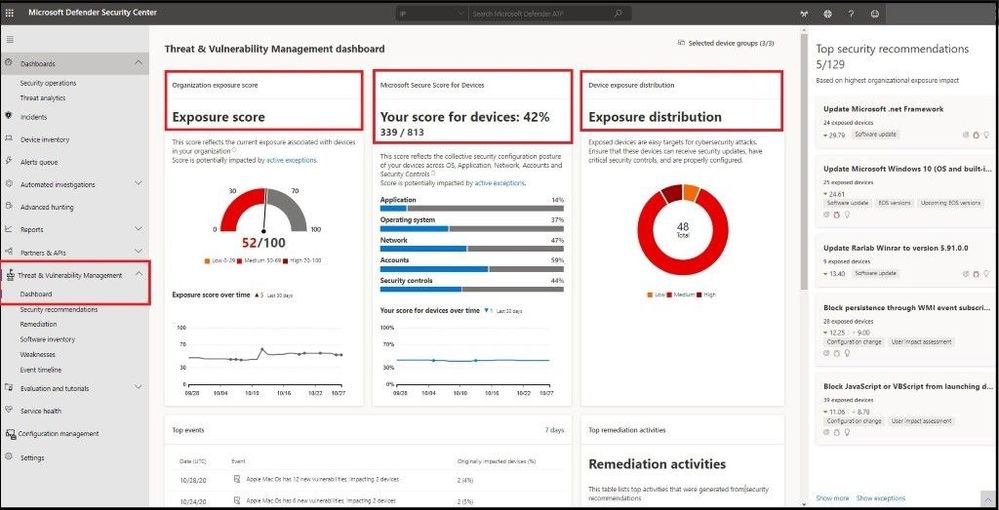Open Event timeline in sidebar
The image size is (999, 510).
point(41,370)
